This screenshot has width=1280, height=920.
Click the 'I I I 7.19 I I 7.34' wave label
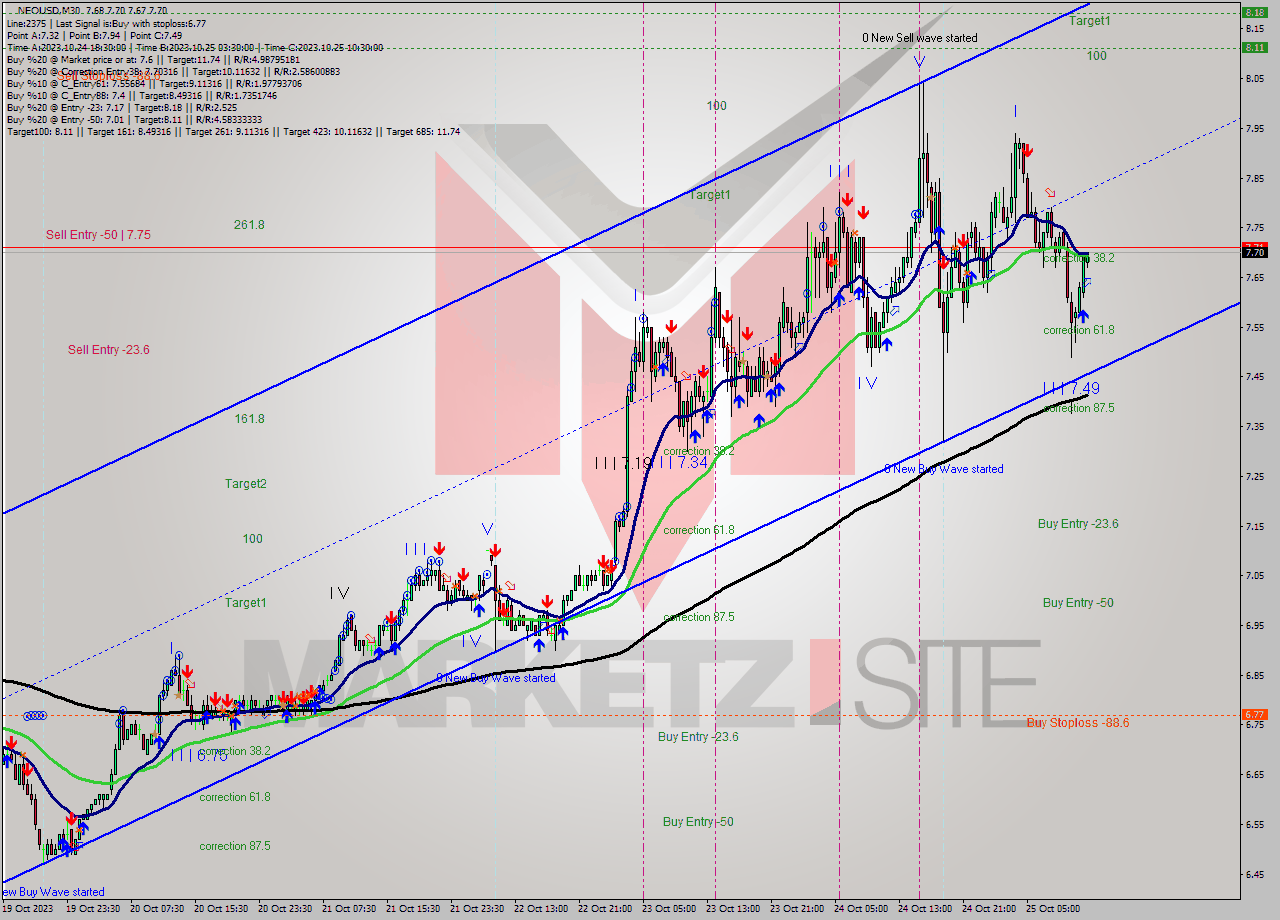(x=651, y=463)
